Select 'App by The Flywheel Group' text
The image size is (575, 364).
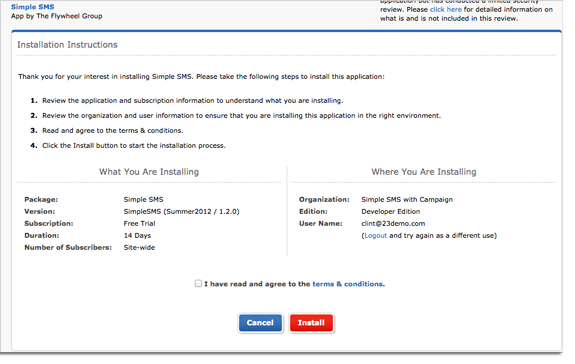56,16
